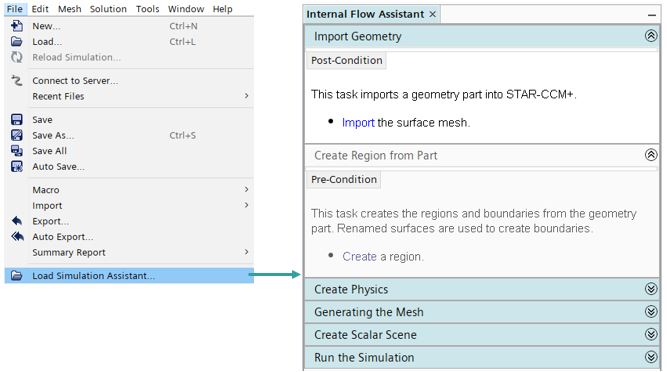The width and height of the screenshot is (667, 372).
Task: Close the Internal Flow Assistant tab
Action: point(433,14)
